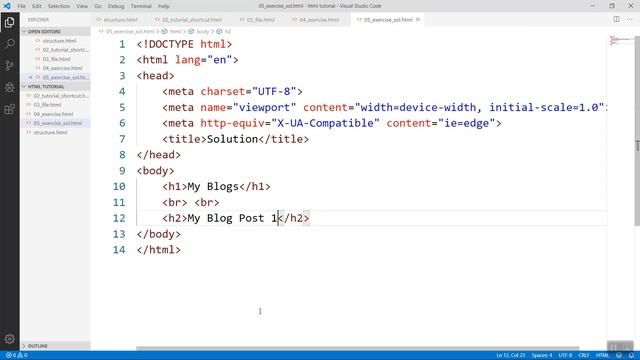Select structure.html in Open Editors
This screenshot has width=640, height=360.
[x=59, y=41]
